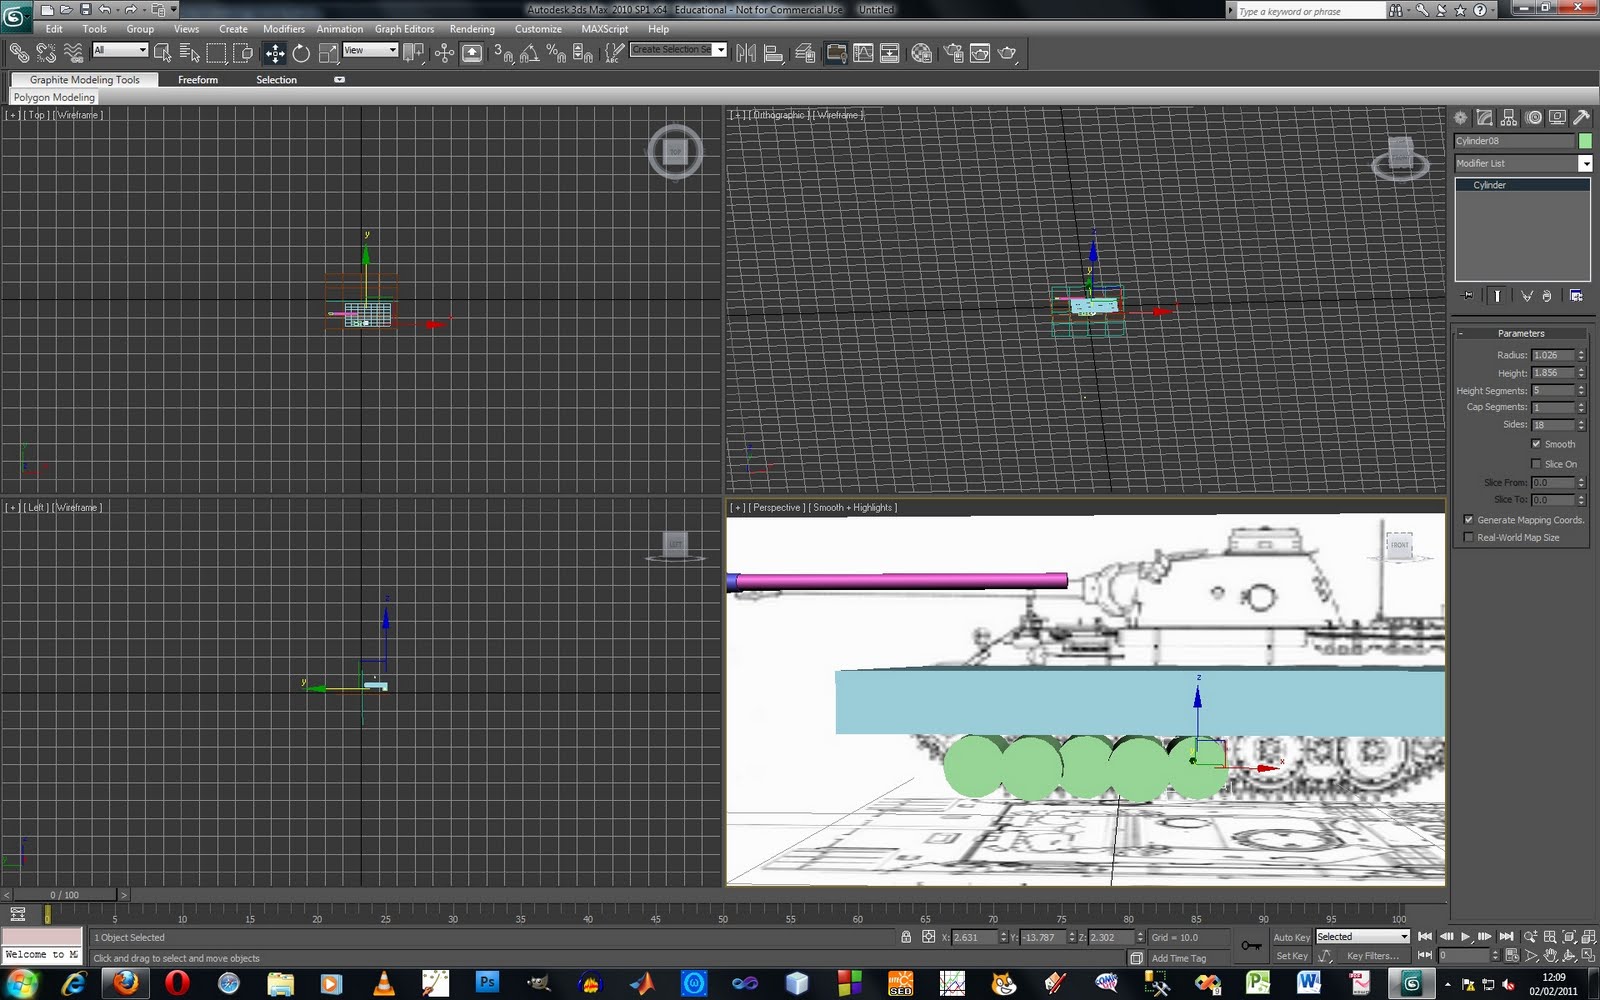Image resolution: width=1600 pixels, height=1000 pixels.
Task: Enable the Slice On checkbox
Action: click(1536, 463)
